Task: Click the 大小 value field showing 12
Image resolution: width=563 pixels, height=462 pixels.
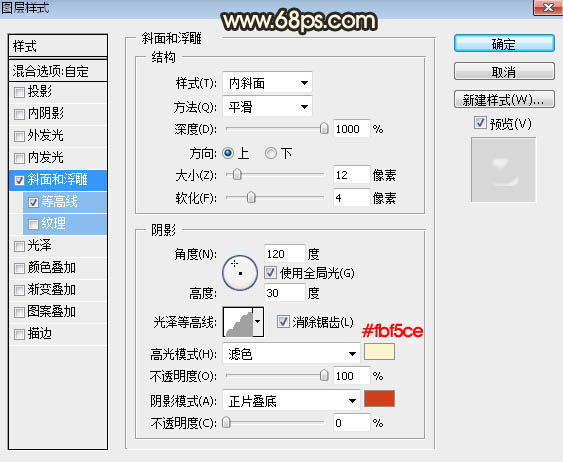Action: pyautogui.click(x=351, y=175)
